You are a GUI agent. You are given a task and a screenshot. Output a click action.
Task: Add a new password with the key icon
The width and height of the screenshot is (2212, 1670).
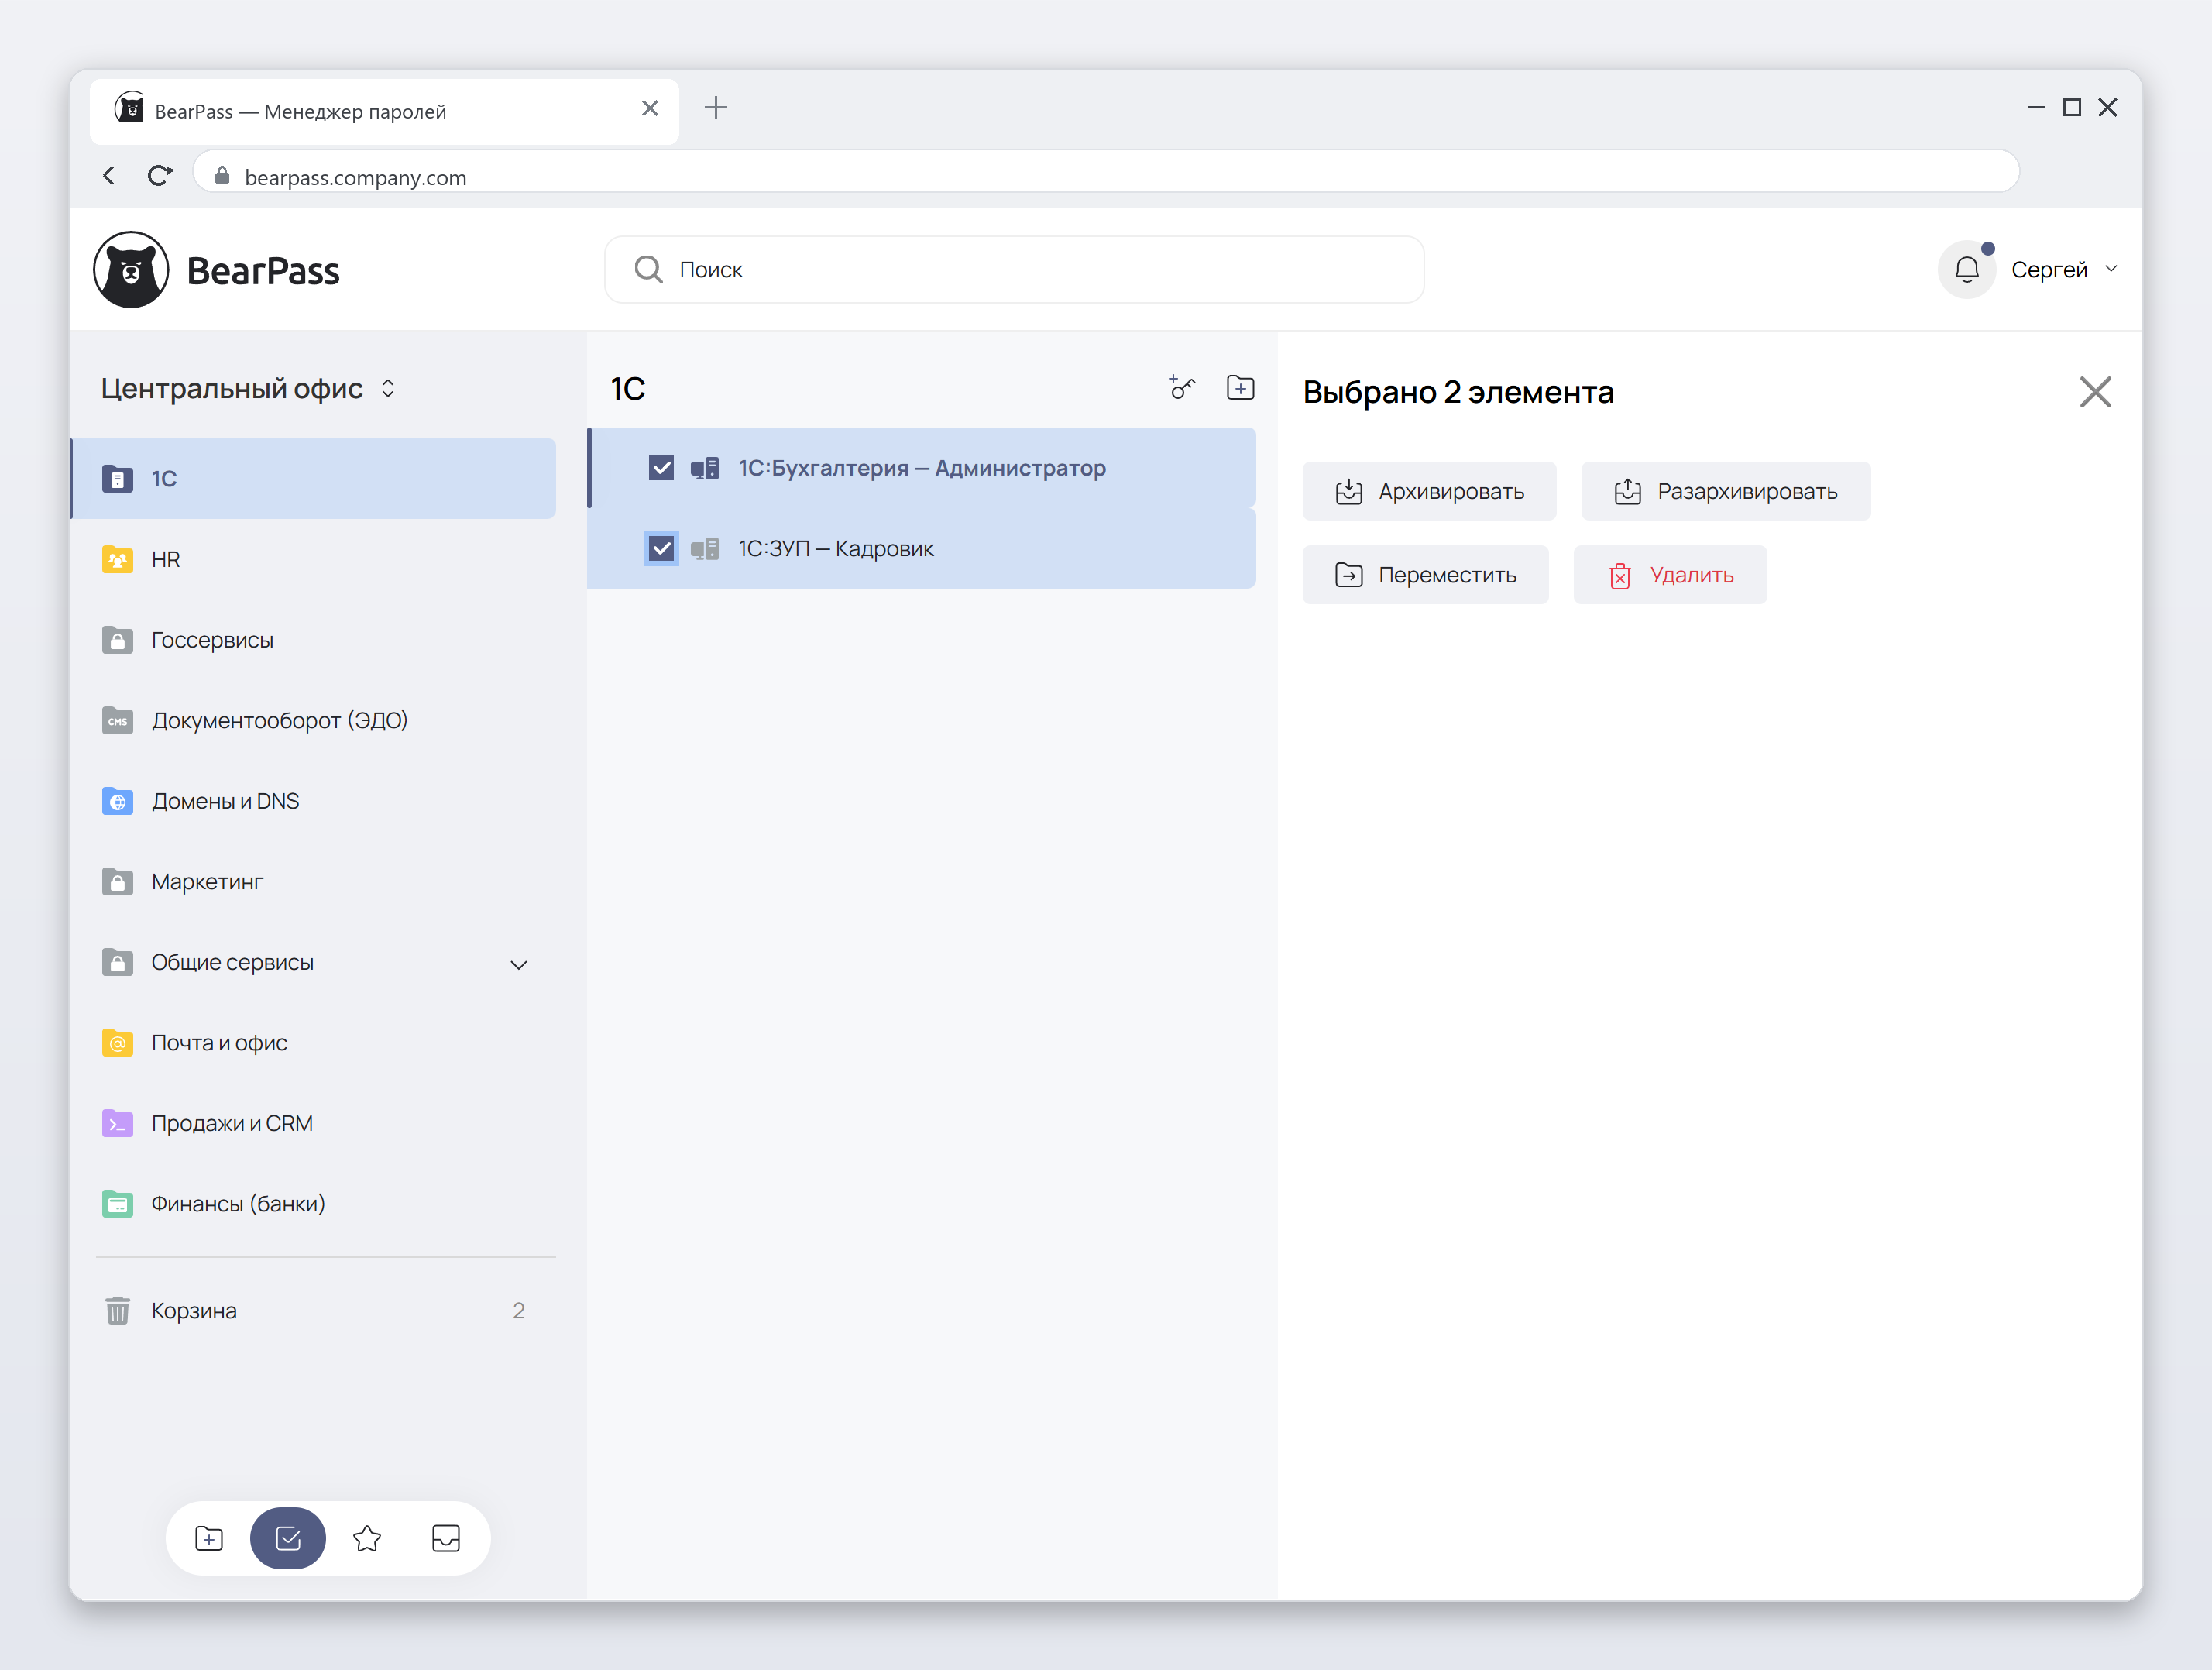(x=1182, y=387)
